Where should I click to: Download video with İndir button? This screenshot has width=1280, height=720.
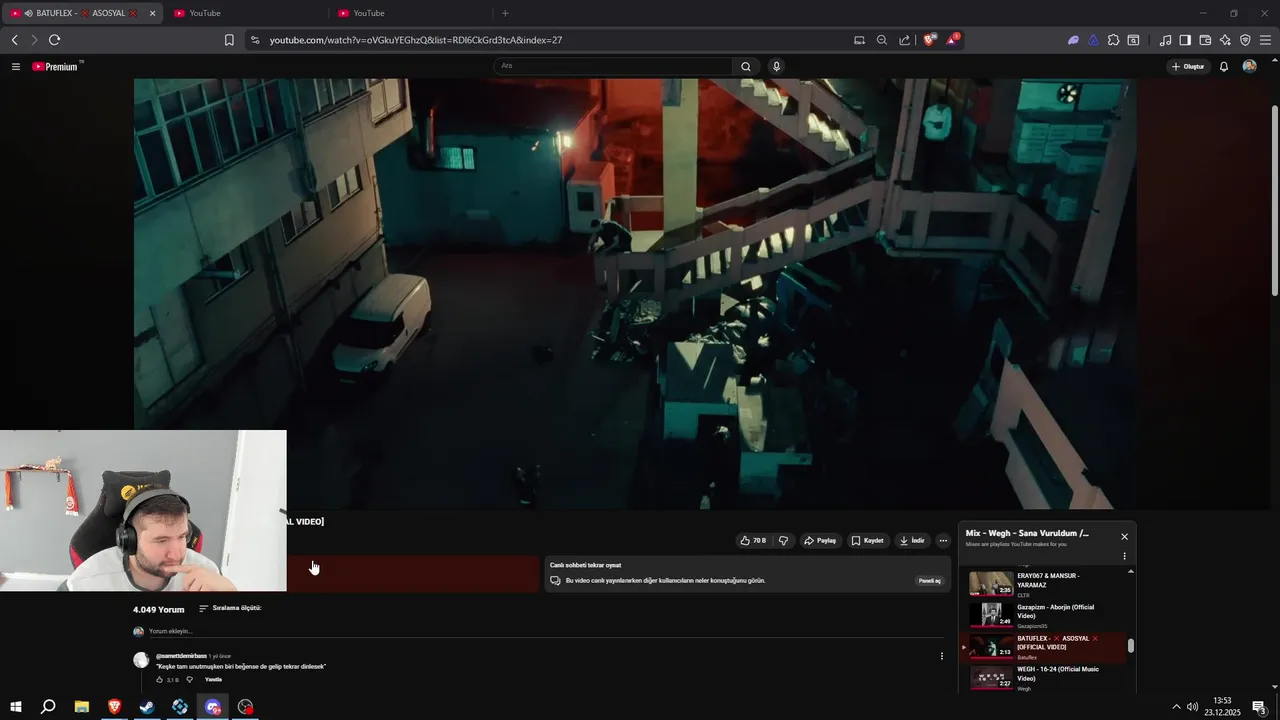[x=912, y=540]
